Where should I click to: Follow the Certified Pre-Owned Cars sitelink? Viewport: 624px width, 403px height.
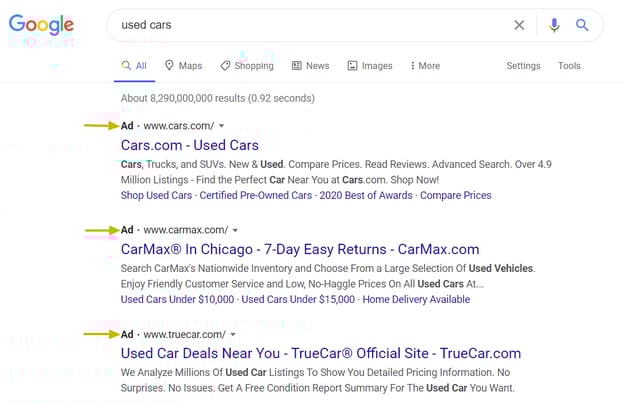coord(255,195)
